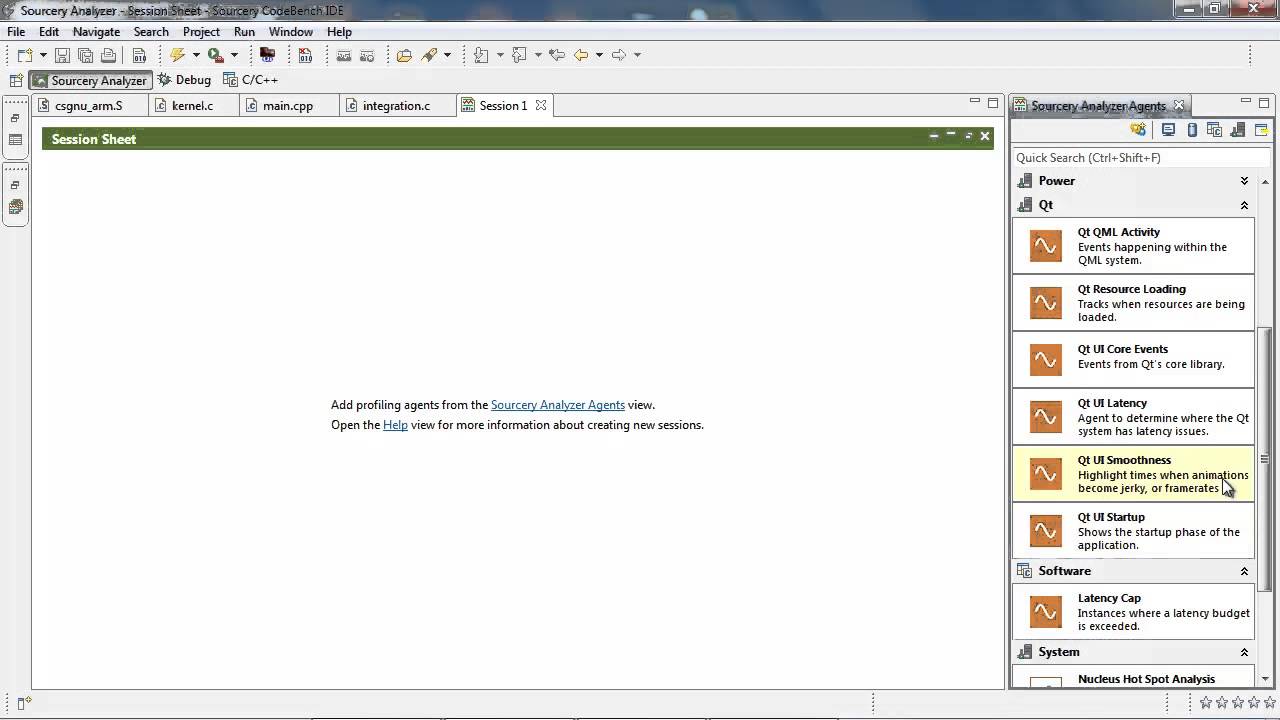Open the File menu
1280x720 pixels.
pyautogui.click(x=16, y=32)
